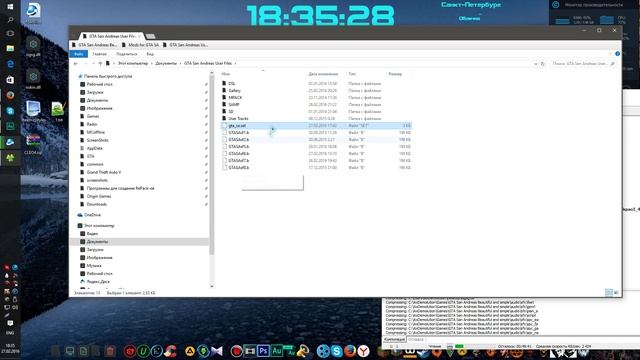This screenshot has width=640, height=360.
Task: Launch Firefox from the bottom dock
Action: click(x=350, y=351)
